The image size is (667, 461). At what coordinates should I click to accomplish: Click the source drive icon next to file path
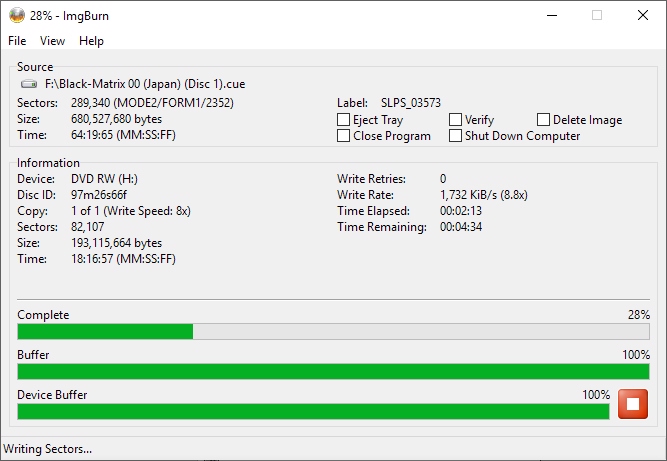click(x=29, y=84)
